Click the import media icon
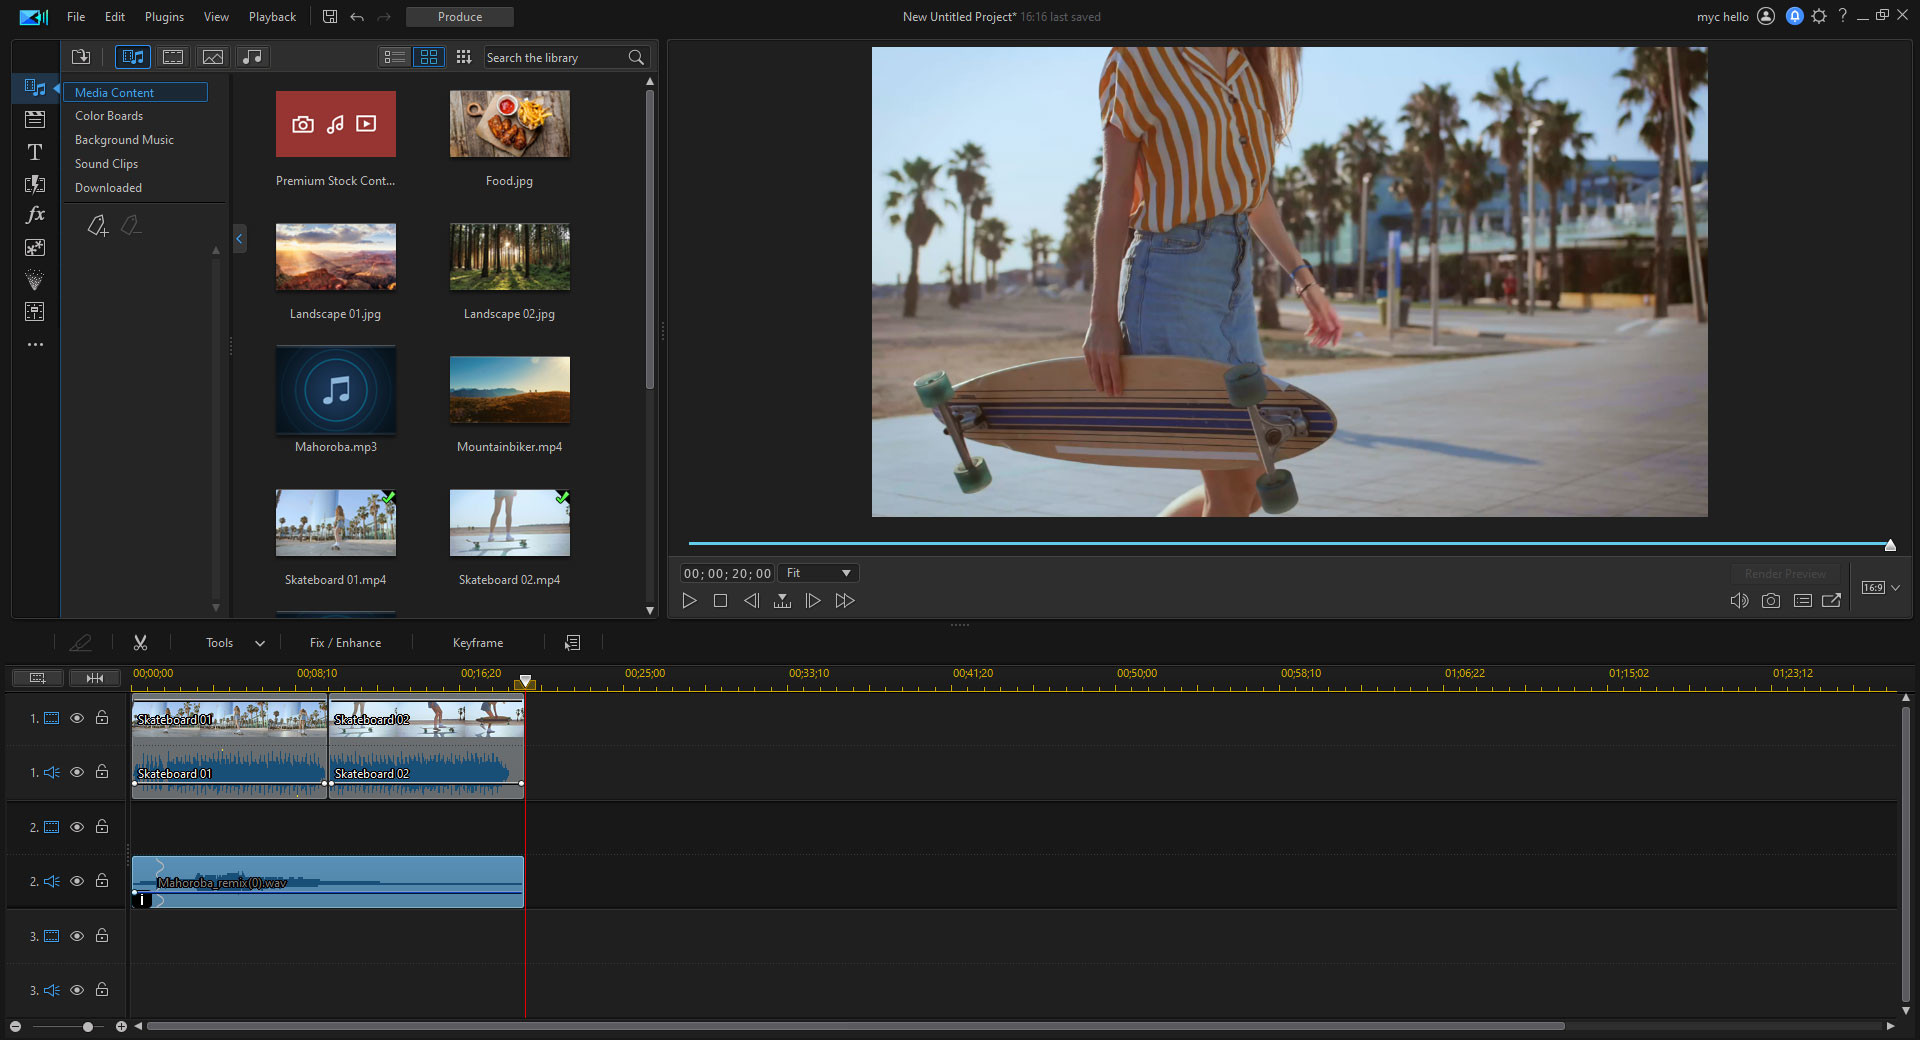1920x1040 pixels. click(x=81, y=57)
